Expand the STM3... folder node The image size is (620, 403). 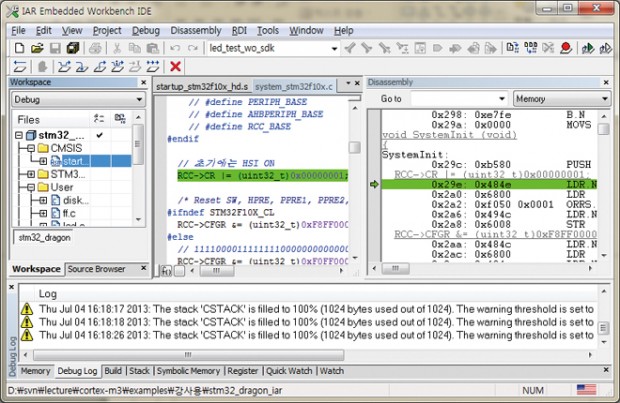point(31,174)
